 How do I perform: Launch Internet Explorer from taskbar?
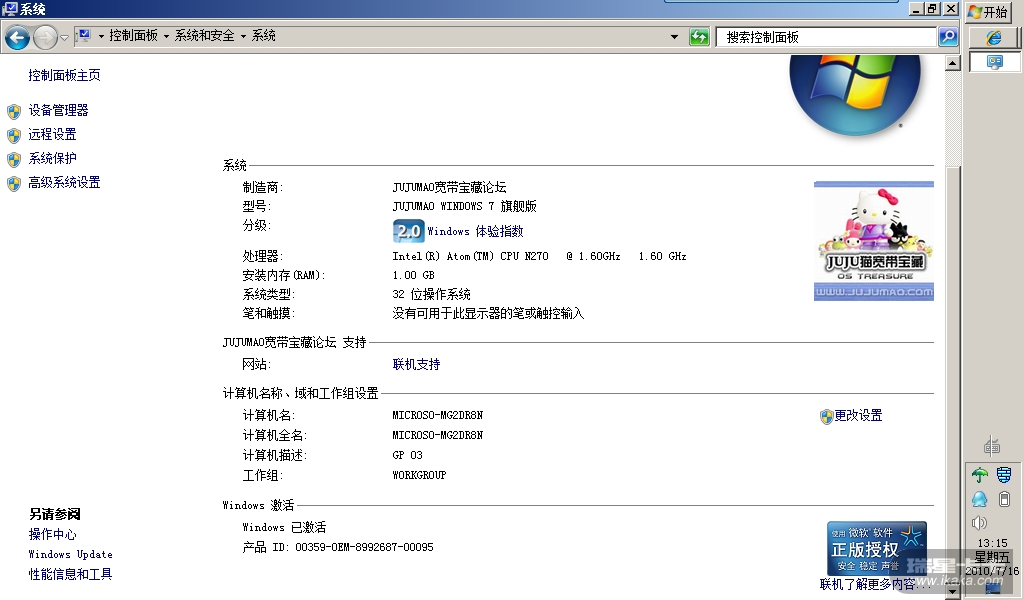[994, 38]
